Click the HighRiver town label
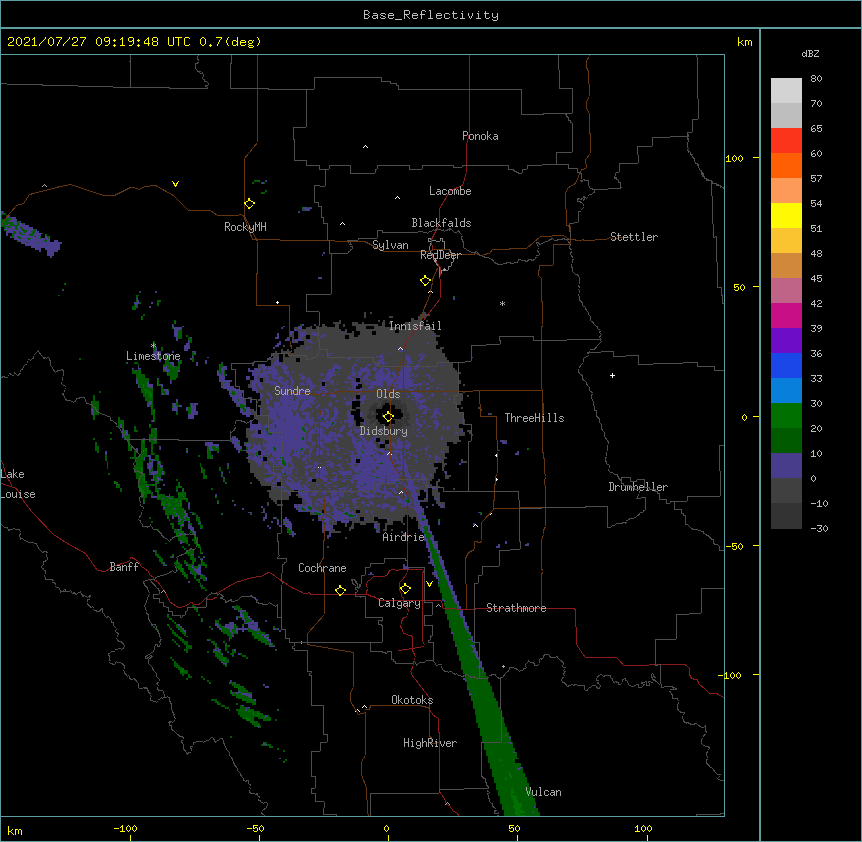Viewport: 862px width, 842px height. click(x=430, y=743)
